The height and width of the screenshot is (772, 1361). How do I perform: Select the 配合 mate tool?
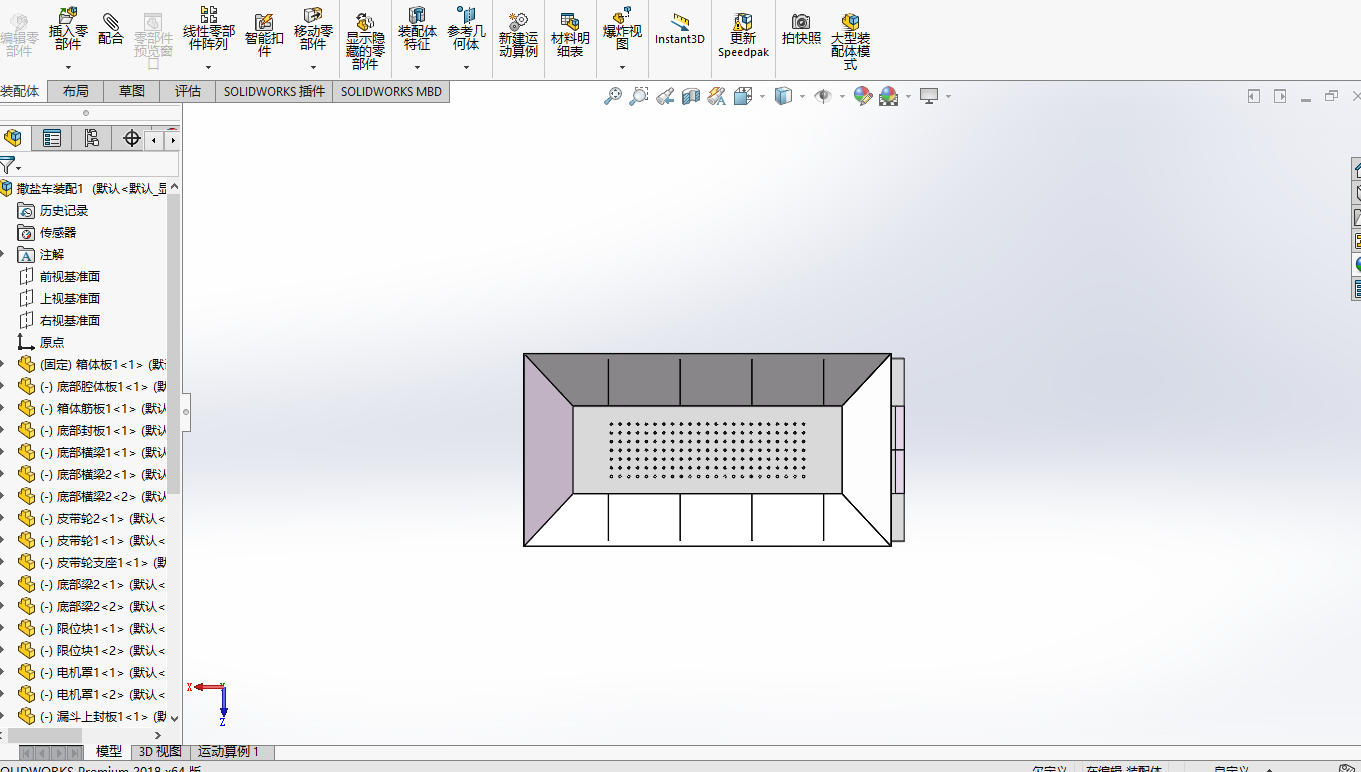(111, 28)
